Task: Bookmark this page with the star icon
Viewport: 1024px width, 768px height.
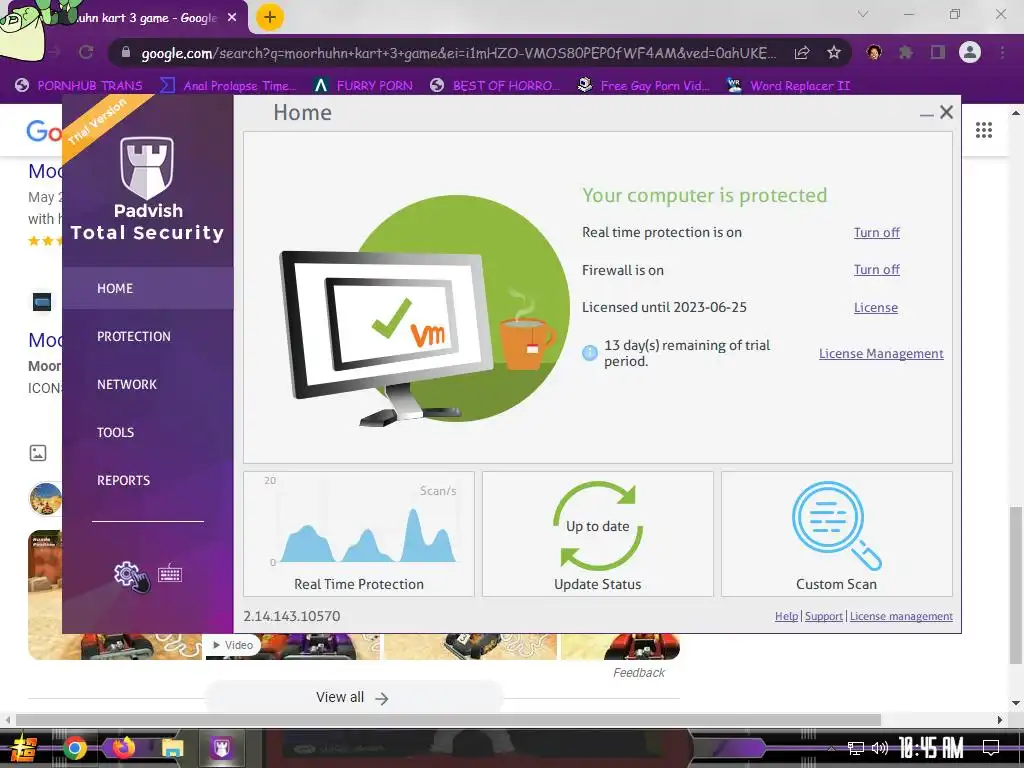Action: [833, 53]
